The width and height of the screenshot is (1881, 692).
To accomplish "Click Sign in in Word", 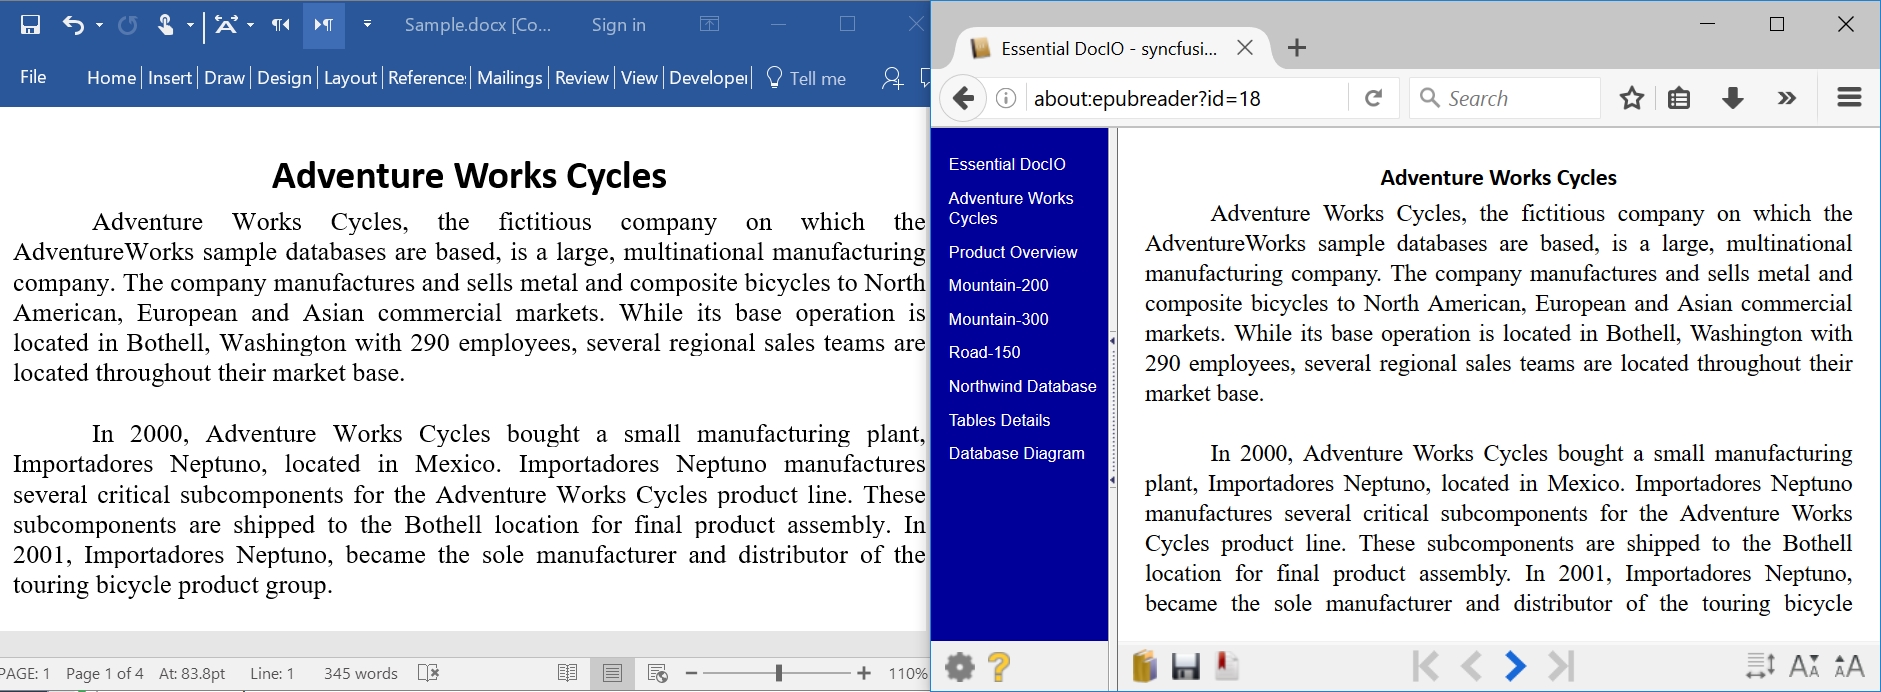I will click(x=618, y=25).
